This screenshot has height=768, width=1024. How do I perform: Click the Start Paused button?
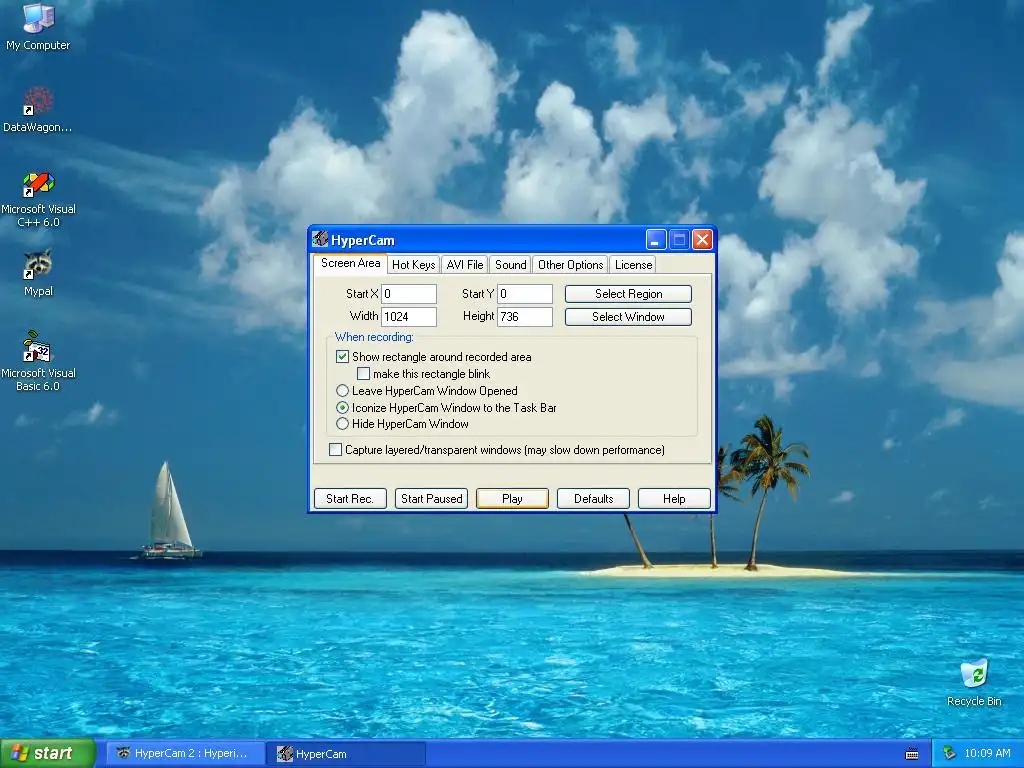pos(431,498)
